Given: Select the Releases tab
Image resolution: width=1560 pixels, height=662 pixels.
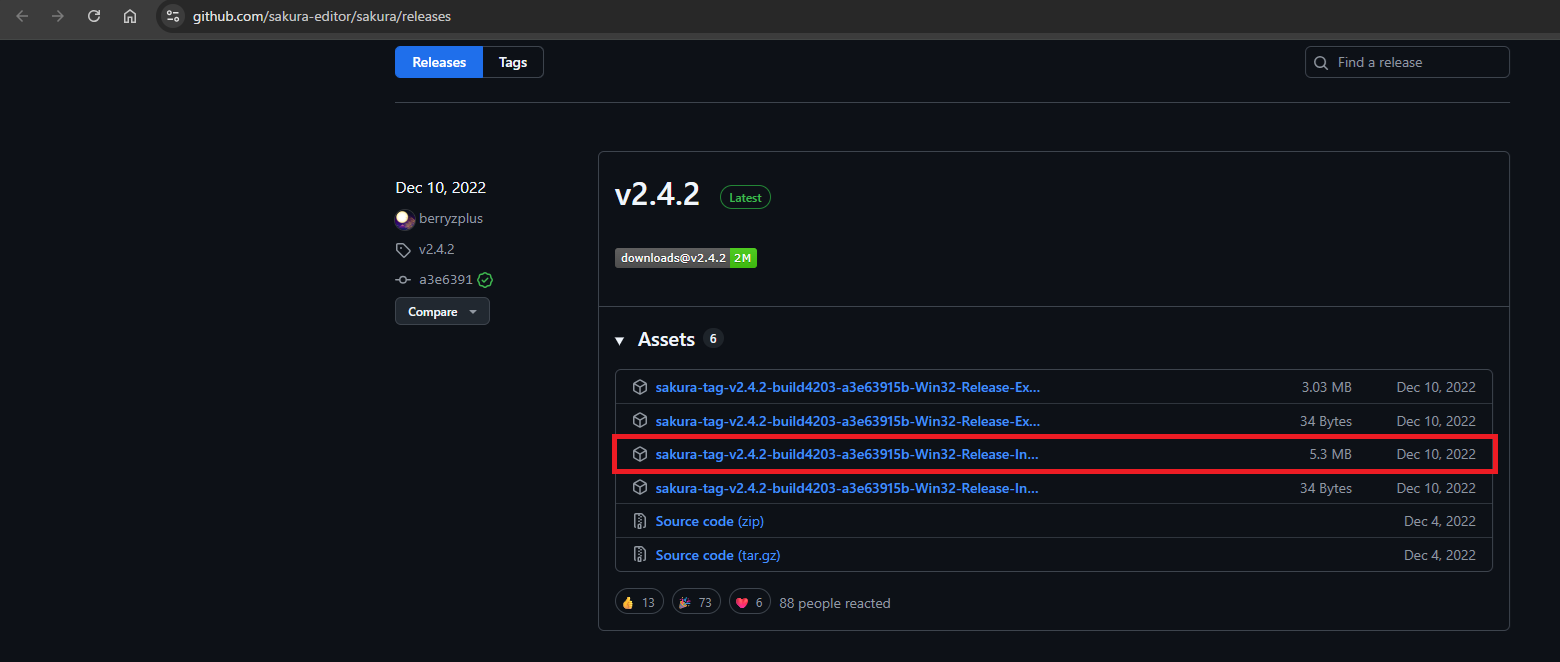Looking at the screenshot, I should (x=439, y=62).
